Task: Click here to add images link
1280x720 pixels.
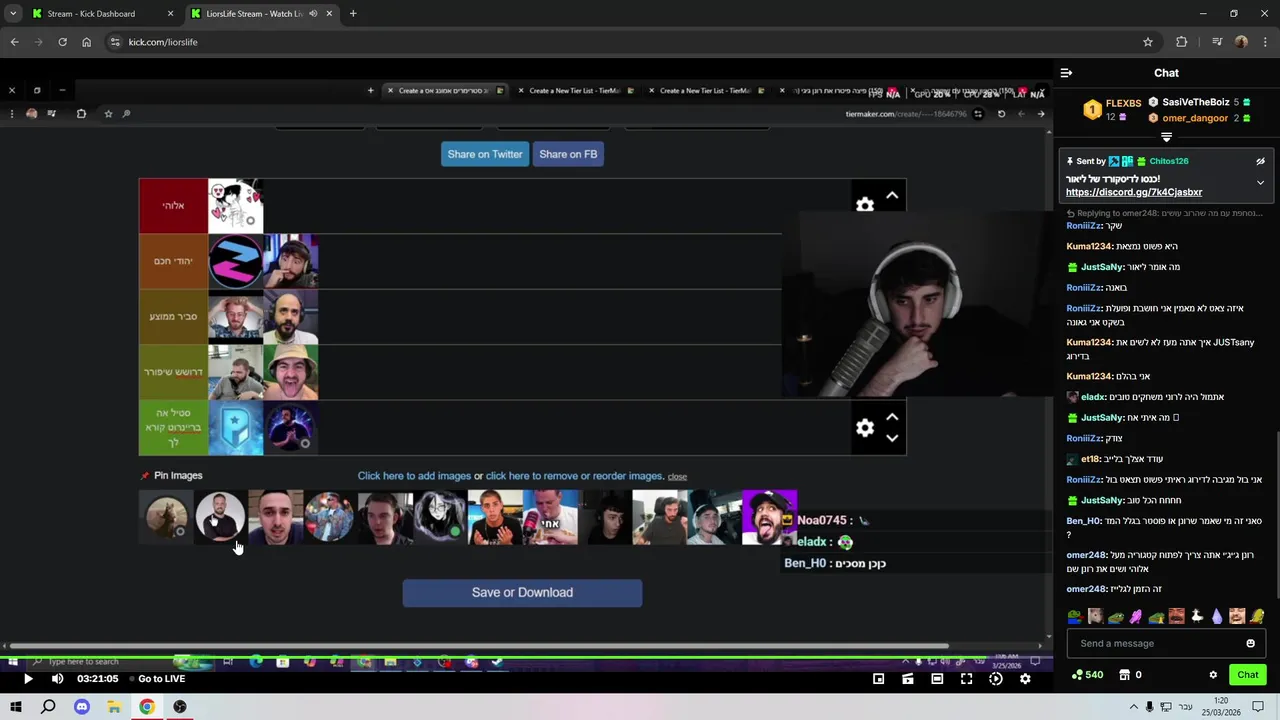Action: 414,476
